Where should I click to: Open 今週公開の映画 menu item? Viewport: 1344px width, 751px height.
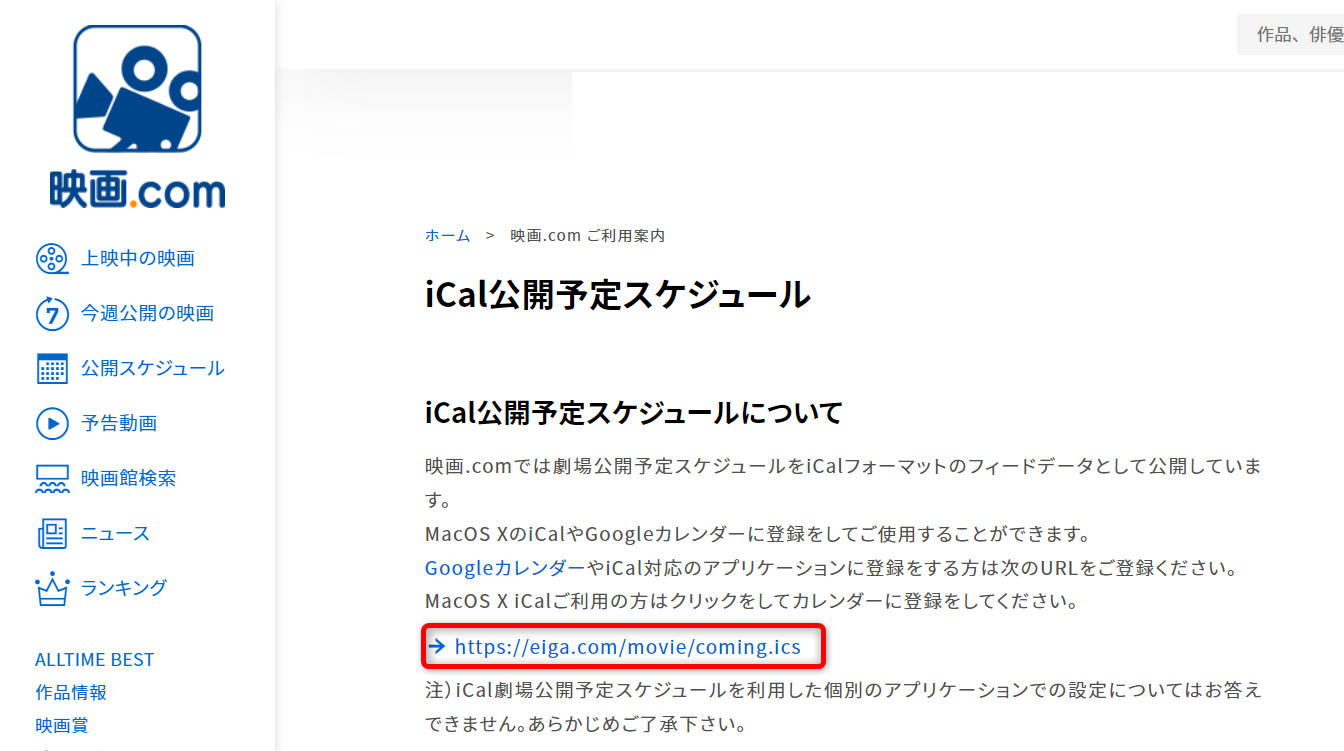click(x=148, y=314)
